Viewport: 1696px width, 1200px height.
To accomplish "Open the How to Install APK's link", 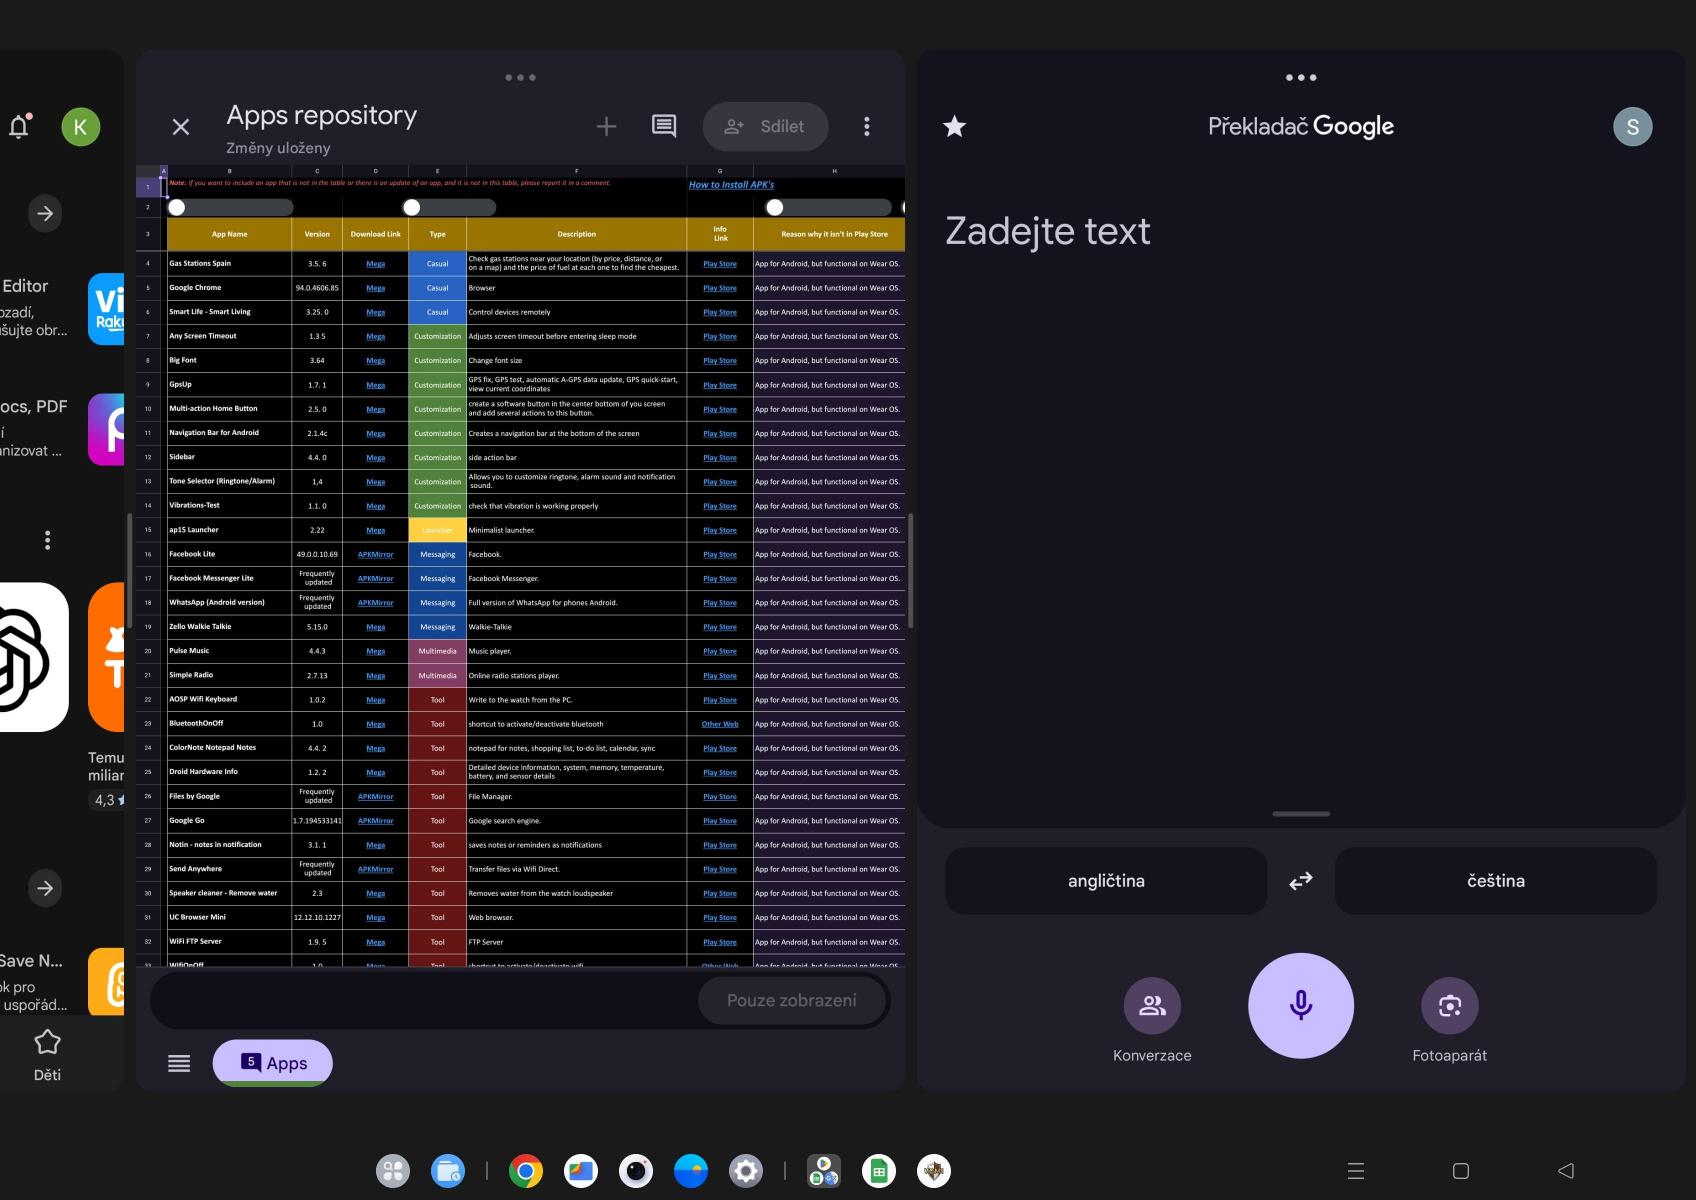I will pyautogui.click(x=731, y=185).
